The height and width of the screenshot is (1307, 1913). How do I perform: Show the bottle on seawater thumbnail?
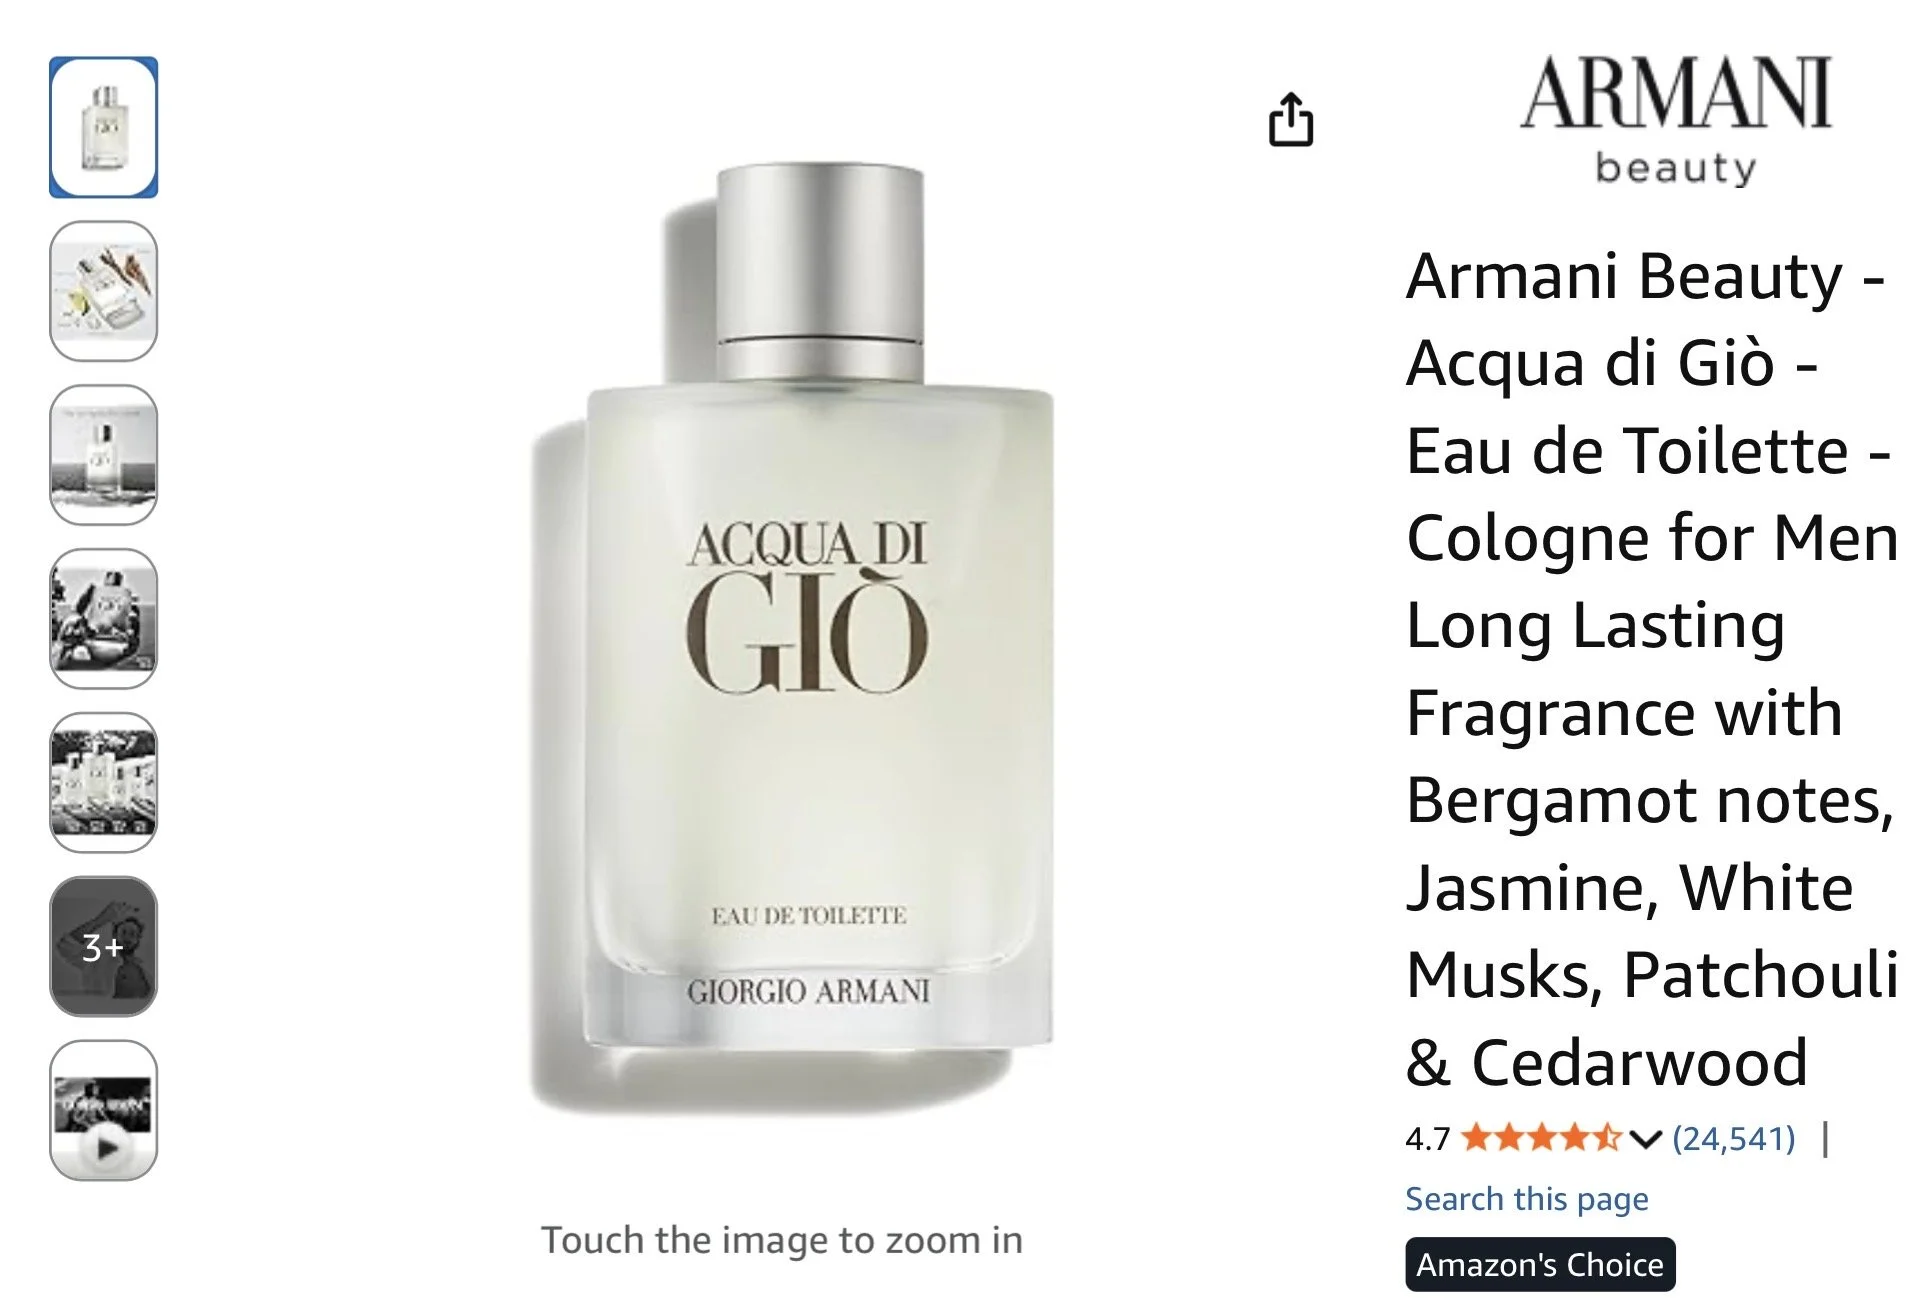(104, 455)
